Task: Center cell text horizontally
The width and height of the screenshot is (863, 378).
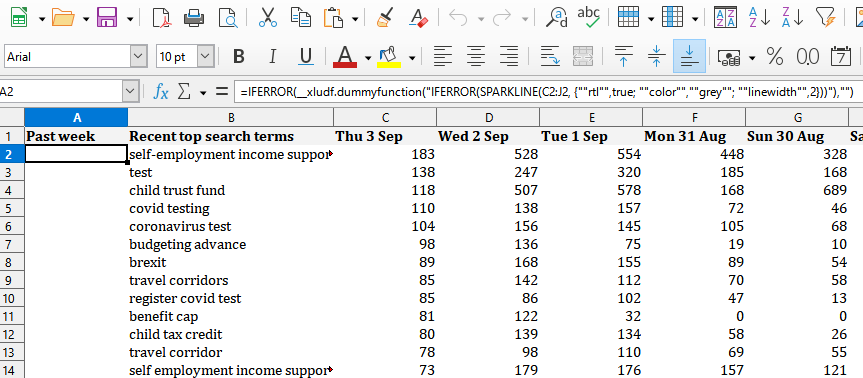Action: (476, 56)
